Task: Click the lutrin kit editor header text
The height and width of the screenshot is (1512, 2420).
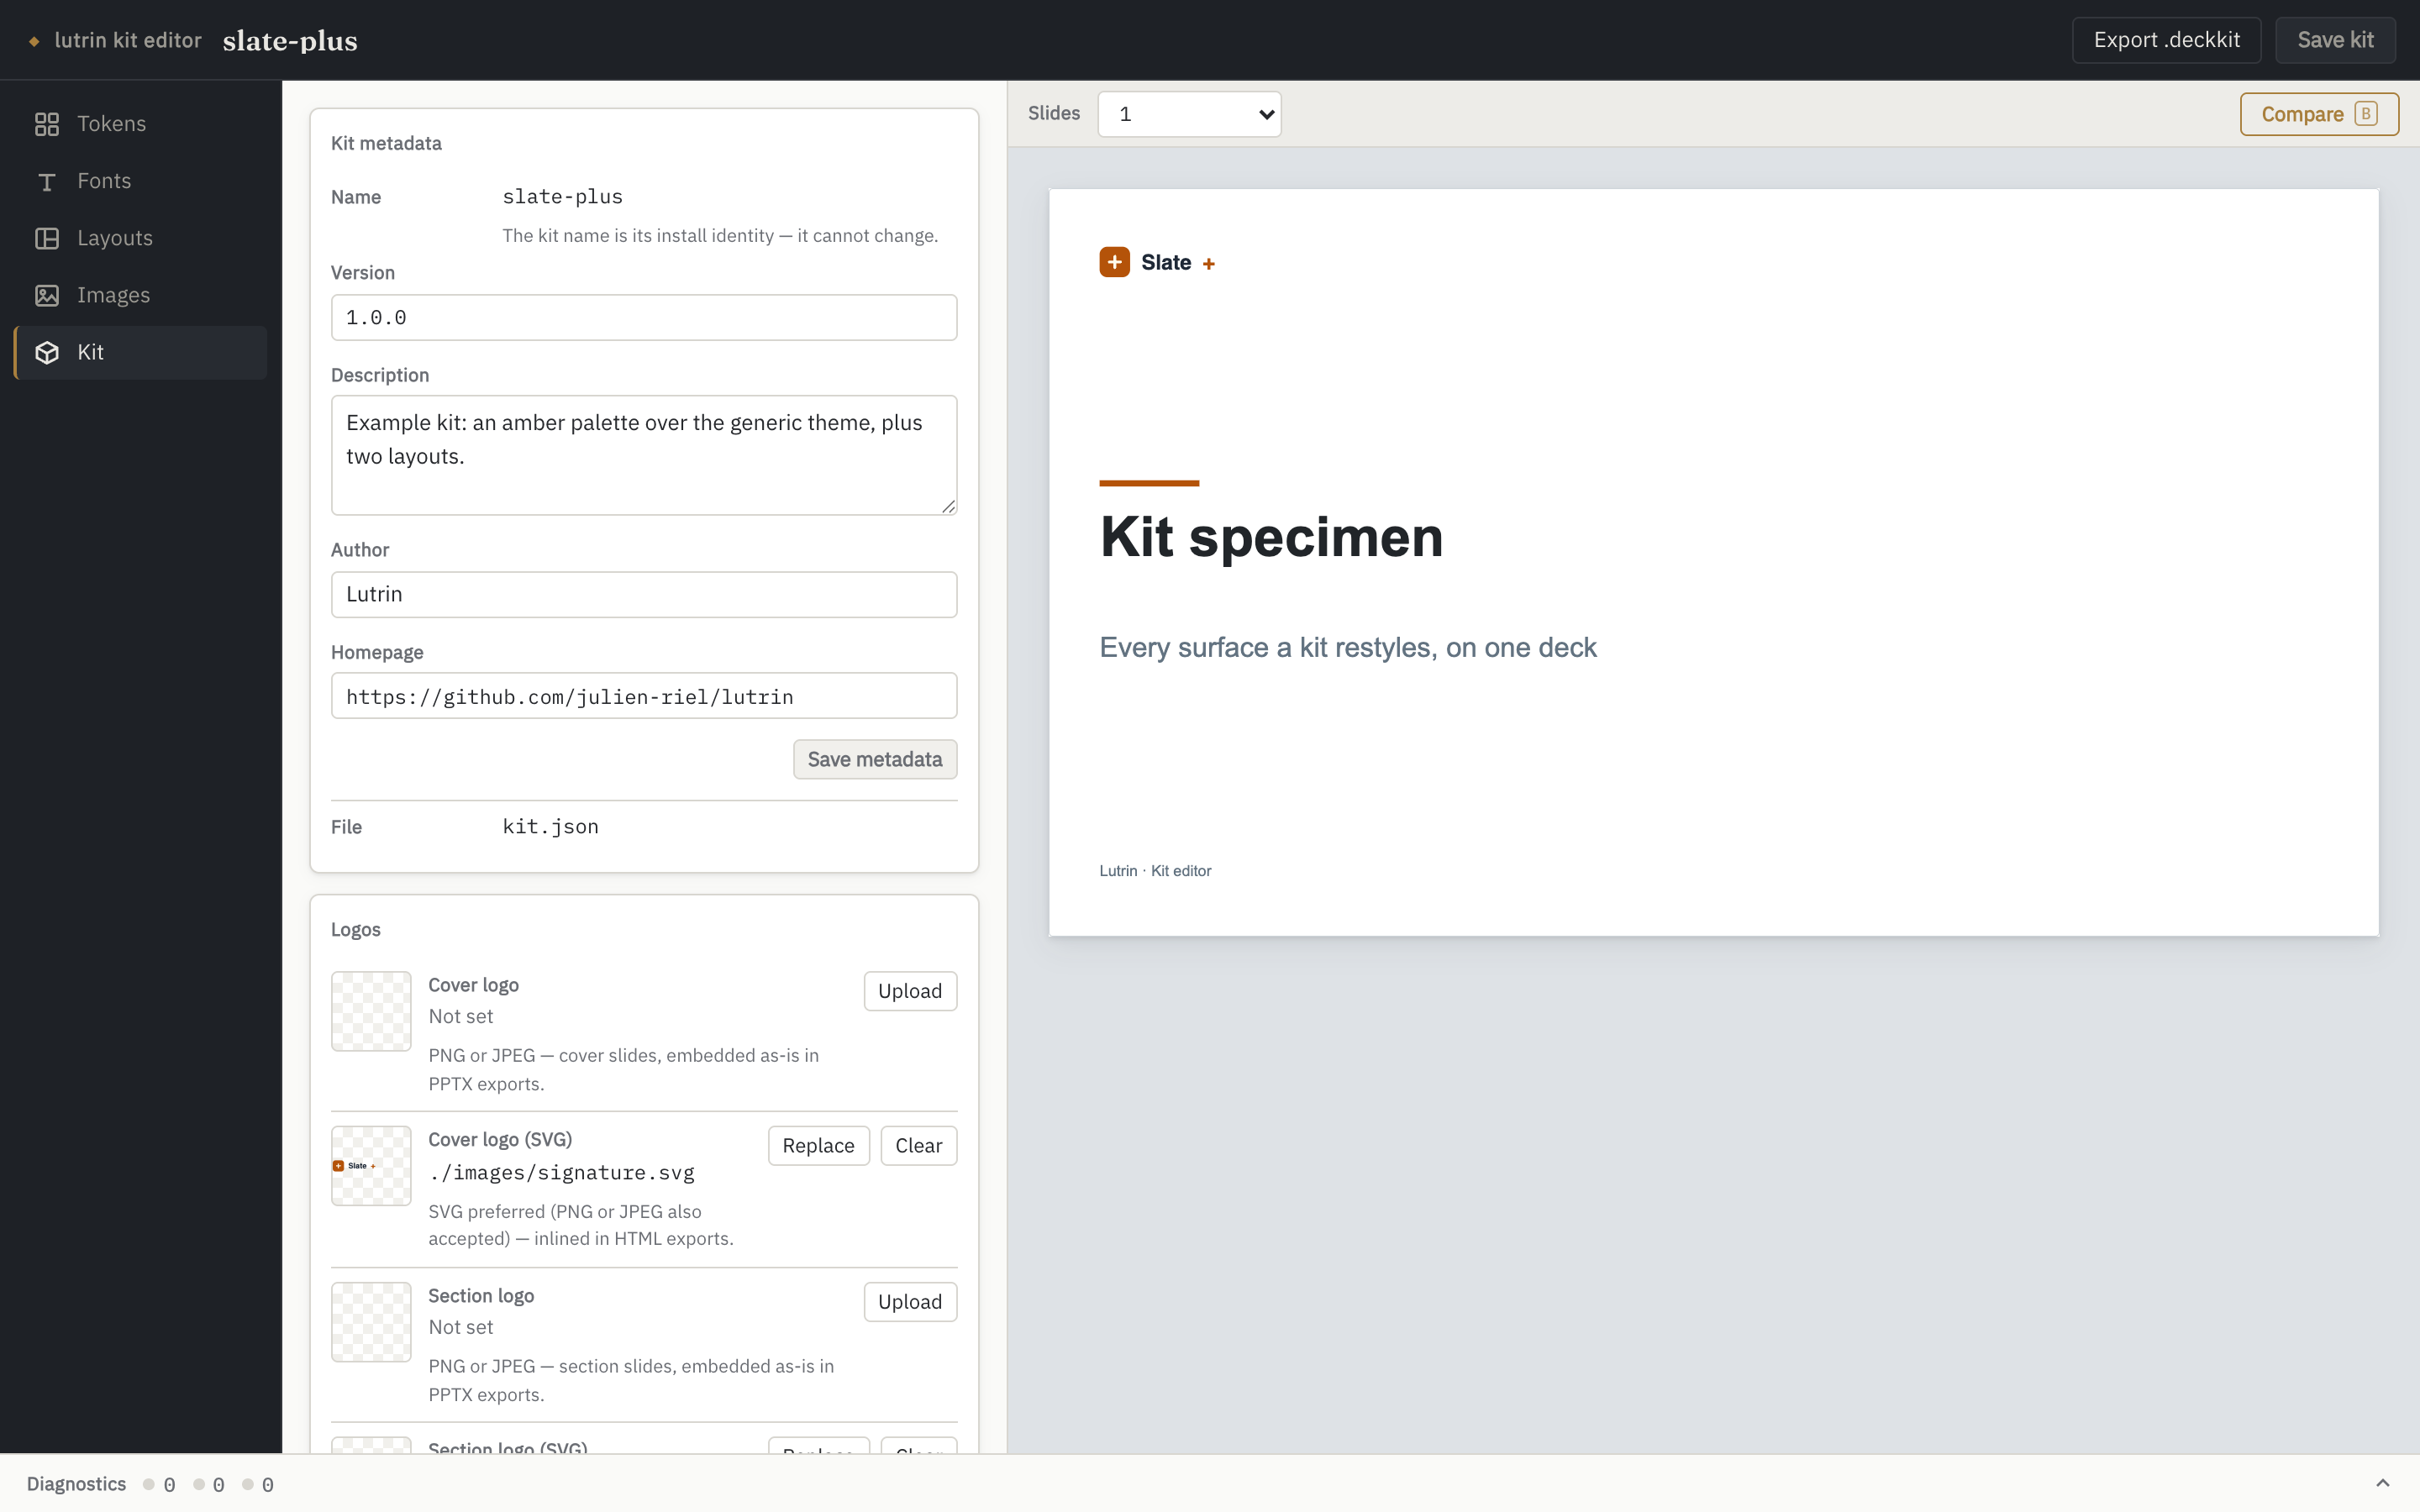Action: (128, 40)
